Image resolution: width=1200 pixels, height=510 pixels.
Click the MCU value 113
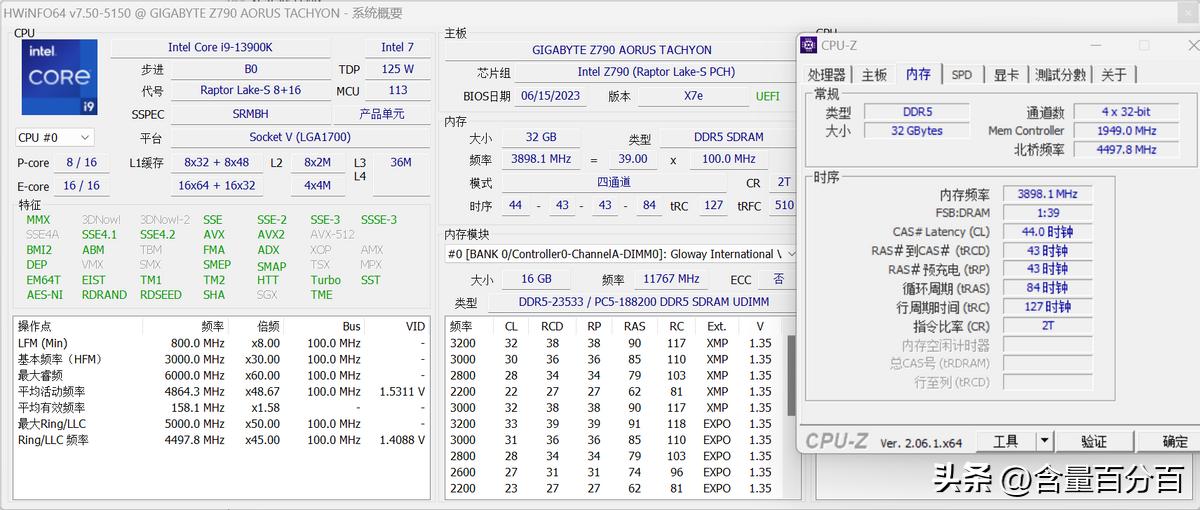[398, 90]
